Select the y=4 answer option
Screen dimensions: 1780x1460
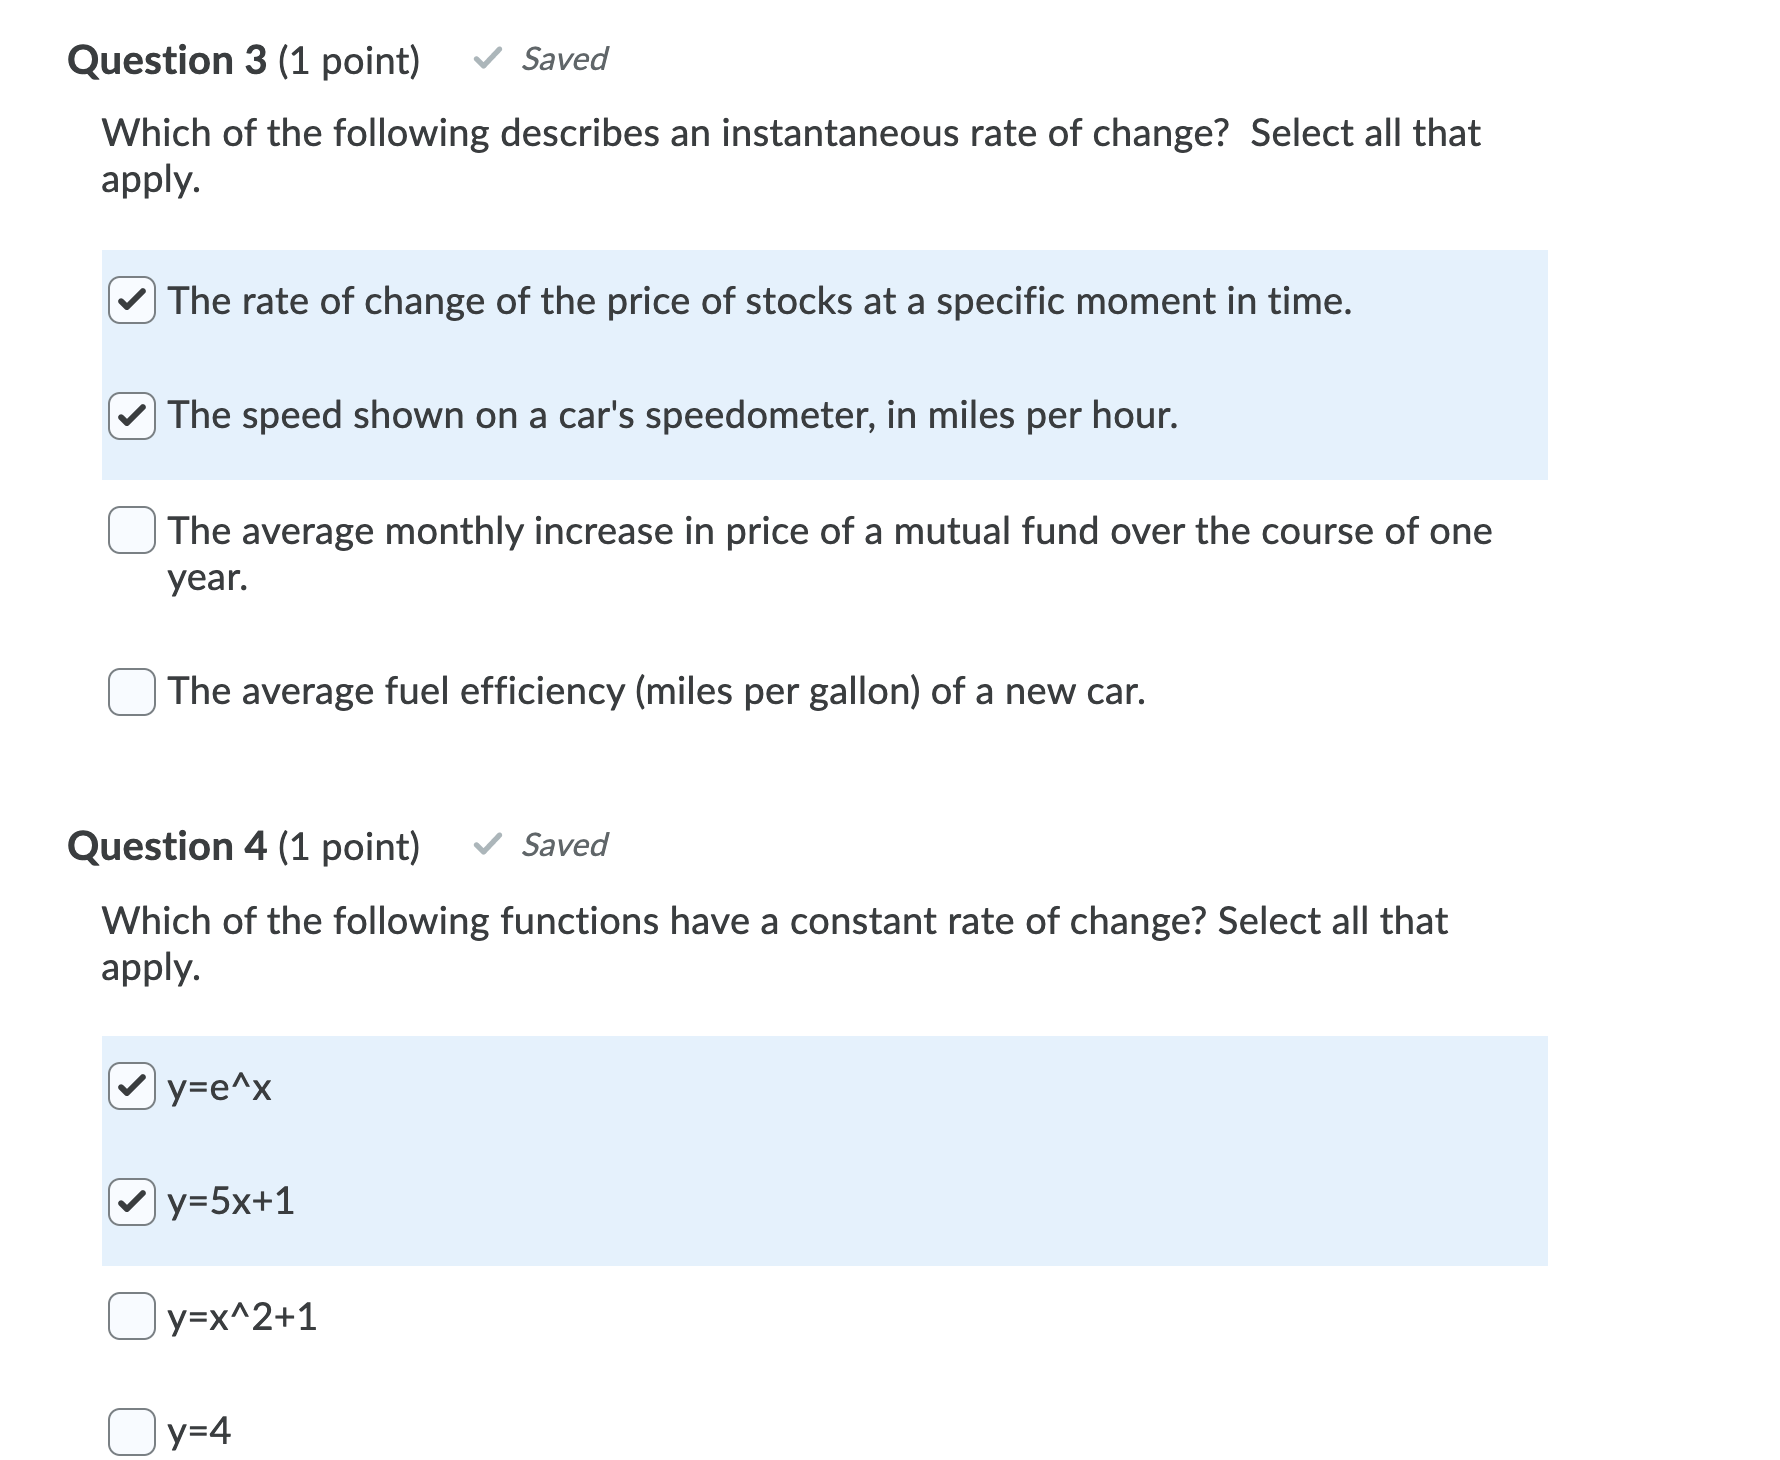(130, 1432)
